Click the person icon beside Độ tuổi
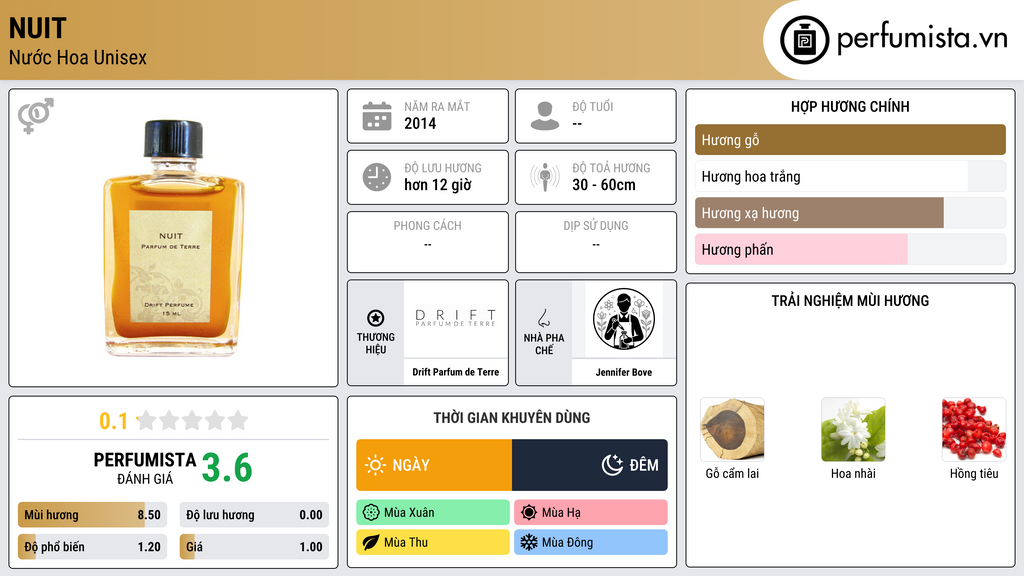The image size is (1024, 576). tap(545, 116)
